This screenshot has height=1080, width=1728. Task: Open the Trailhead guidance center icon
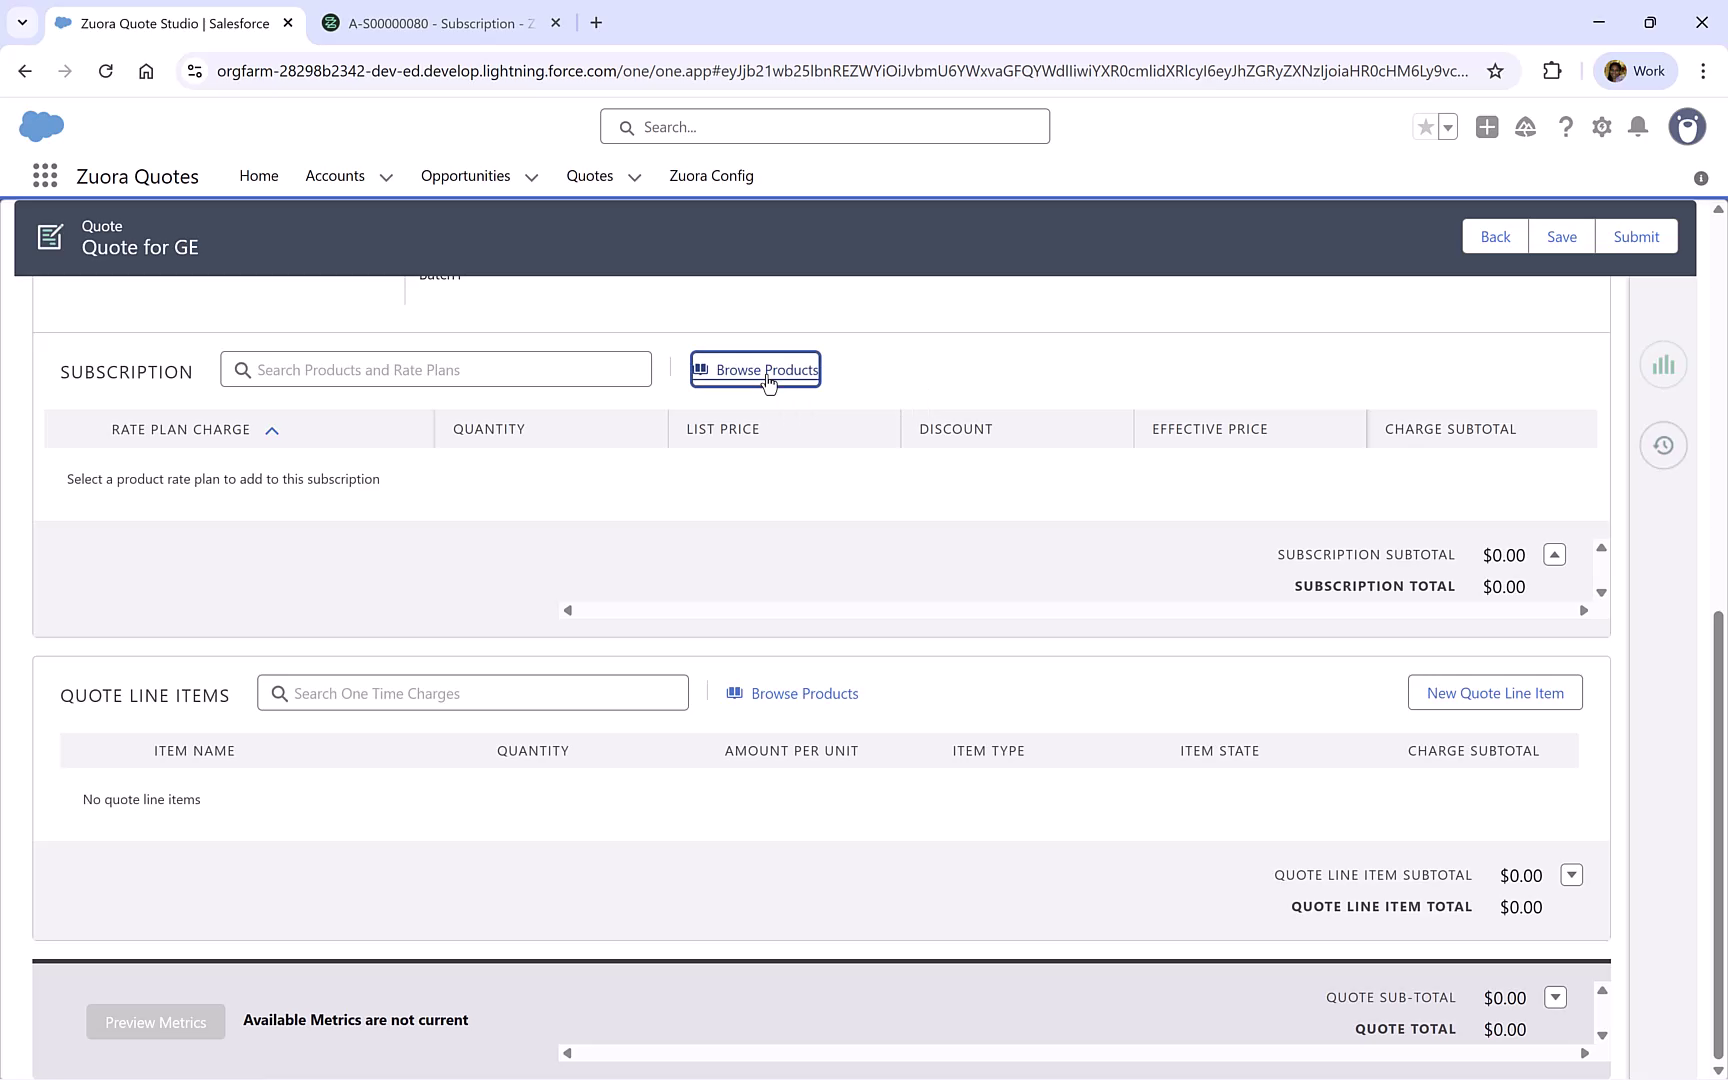tap(1525, 127)
